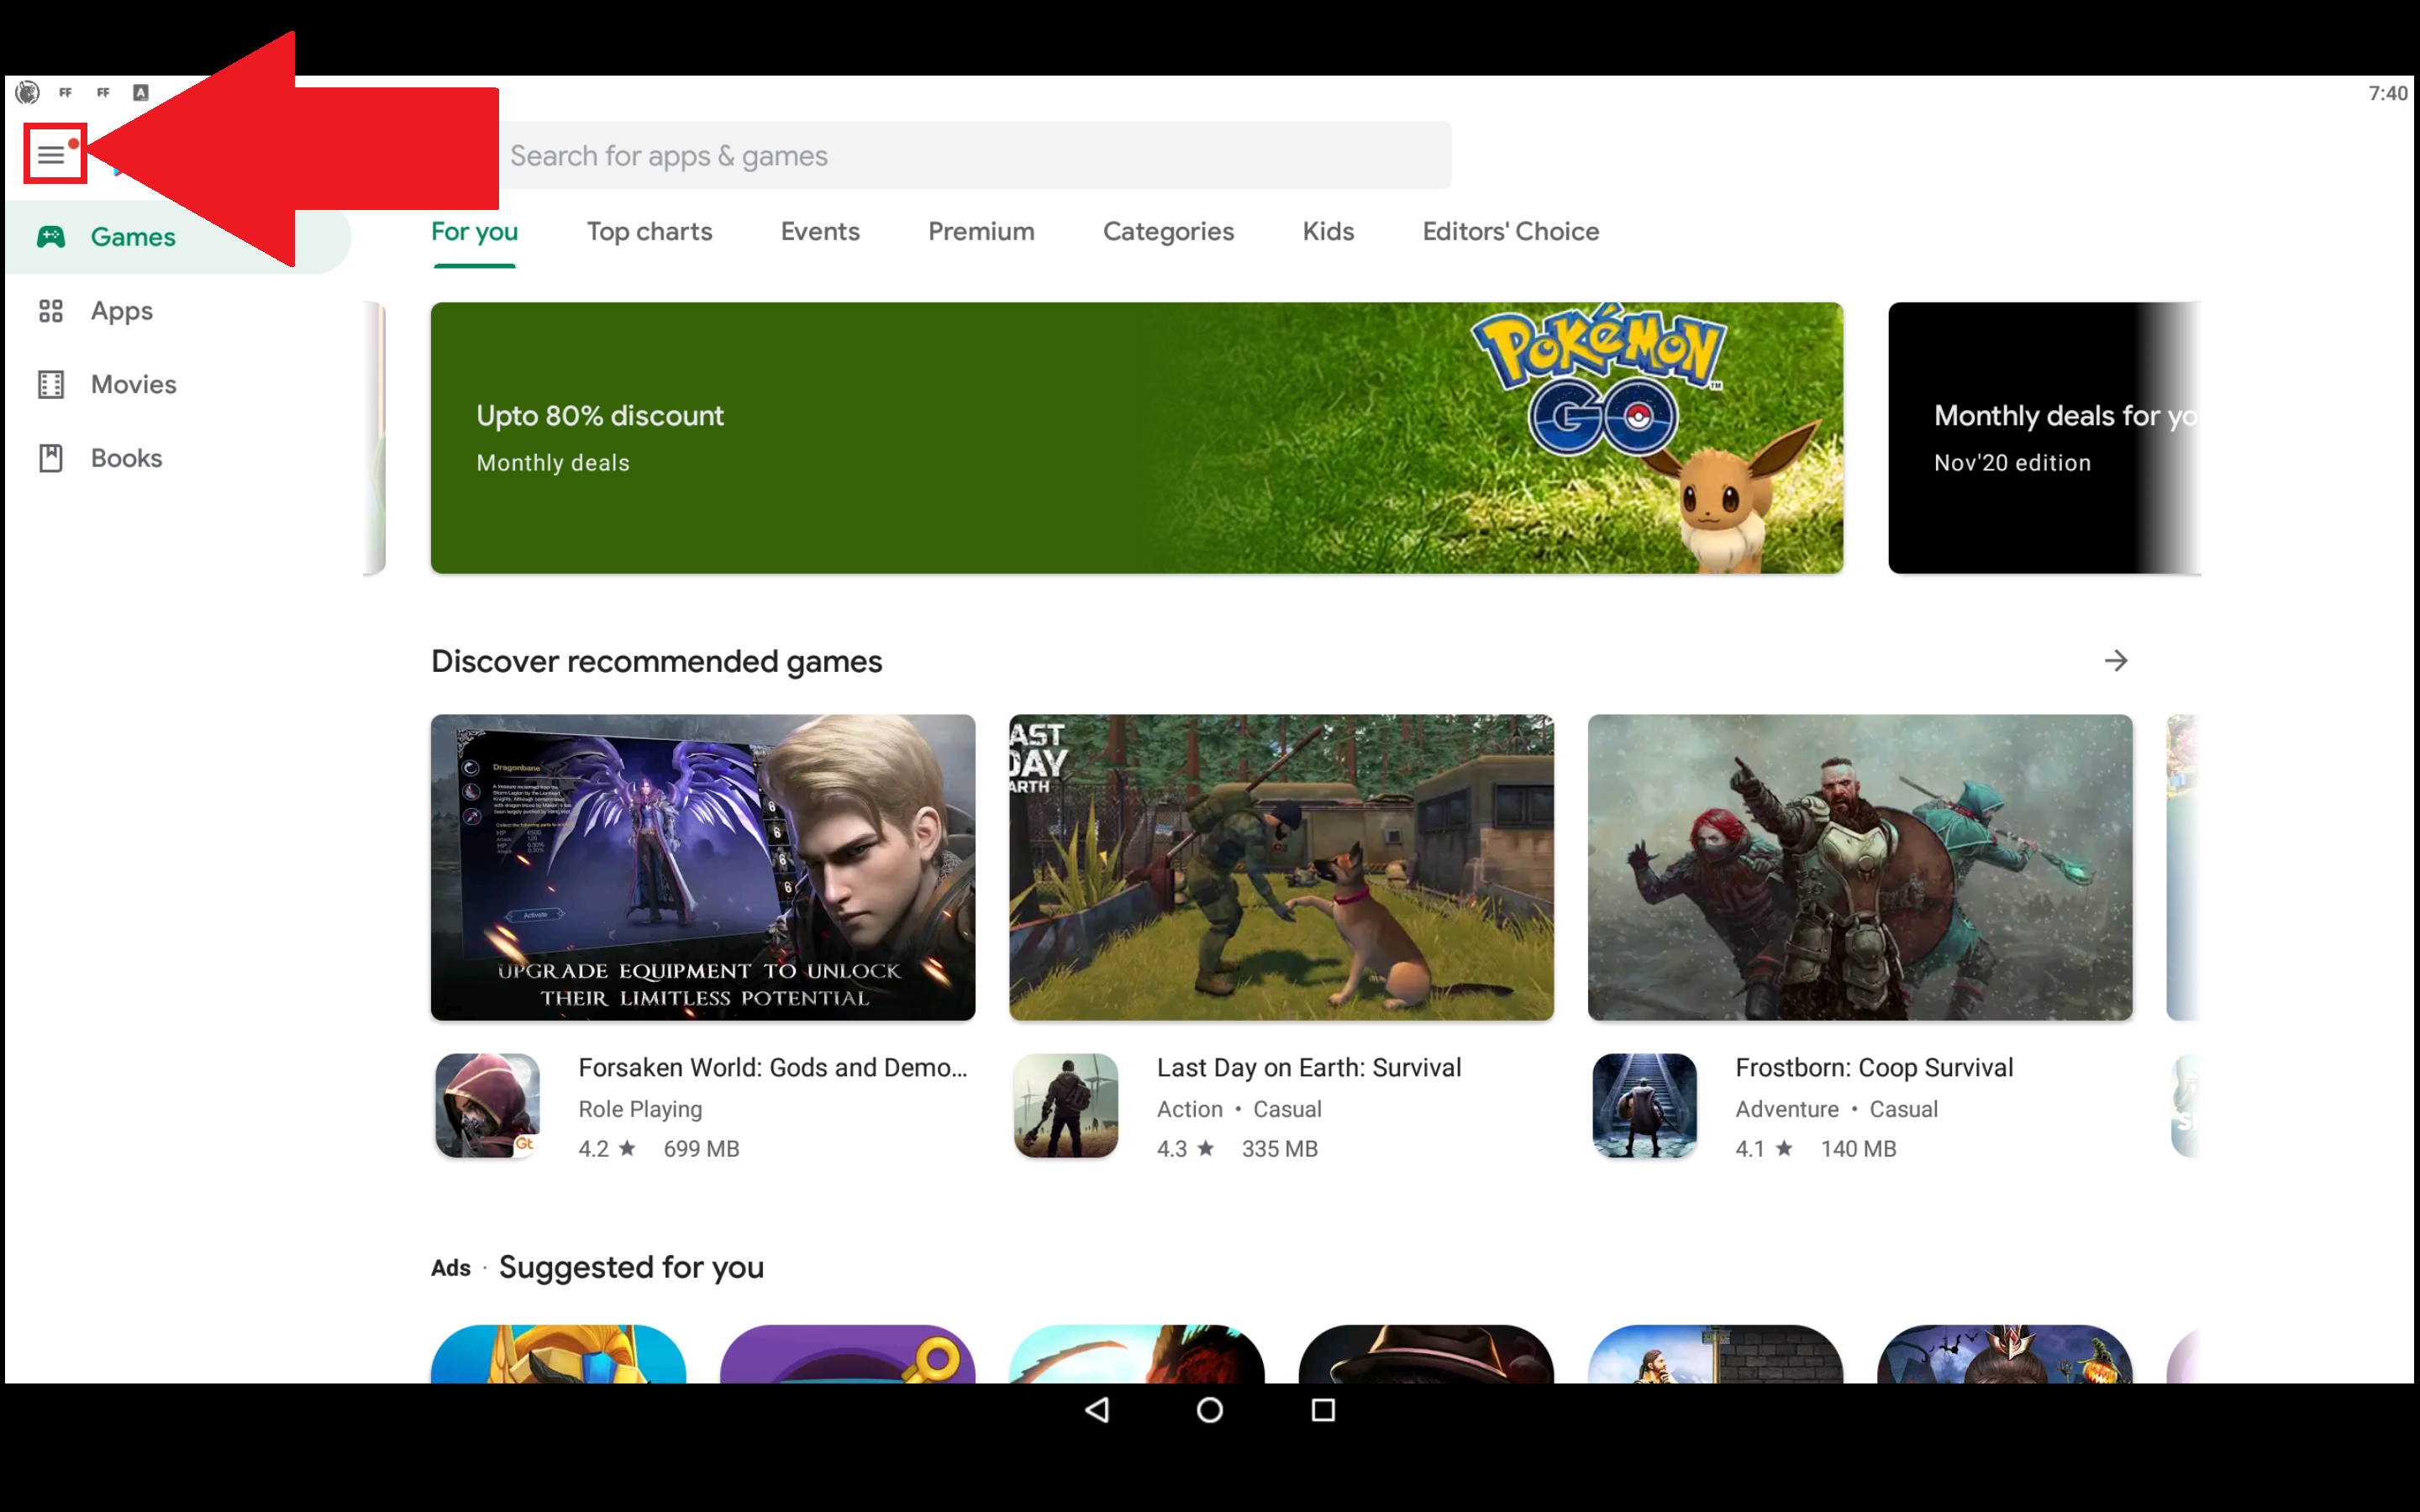2420x1512 pixels.
Task: Open Last Day on Earth: Survival title
Action: (1309, 1068)
